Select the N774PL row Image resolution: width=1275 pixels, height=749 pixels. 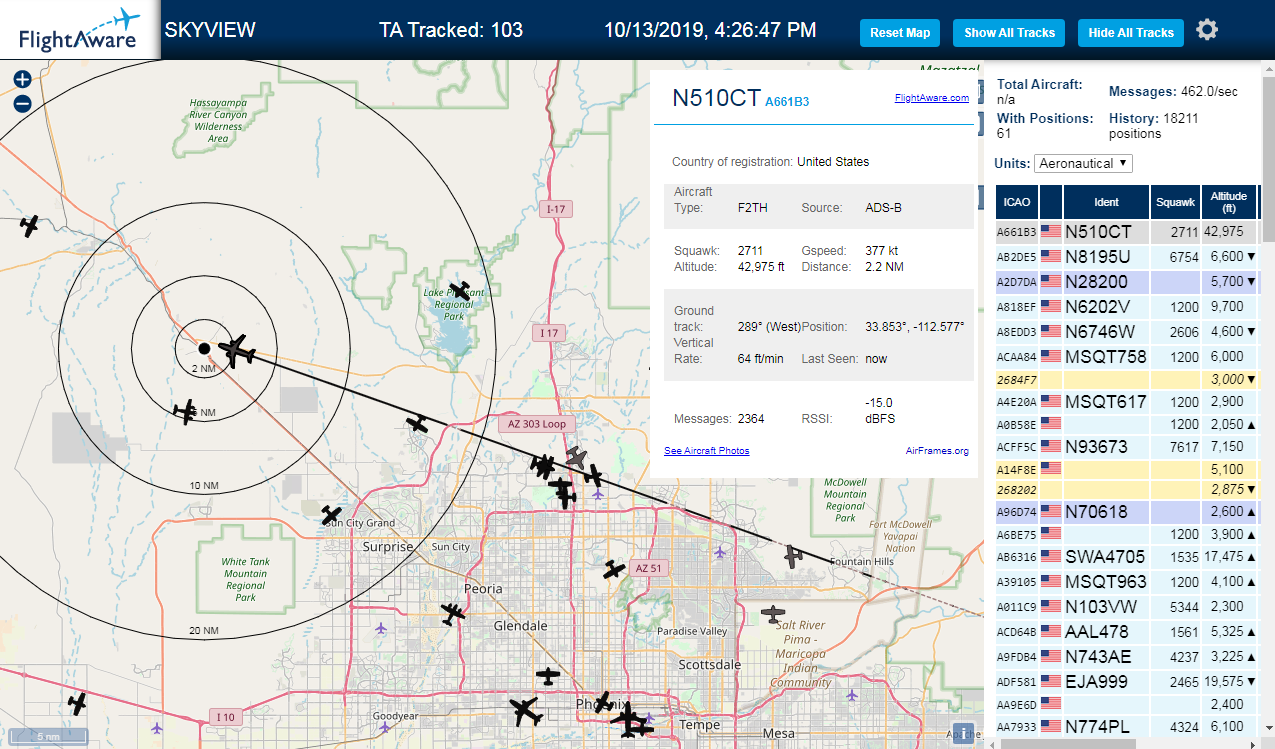point(1128,726)
